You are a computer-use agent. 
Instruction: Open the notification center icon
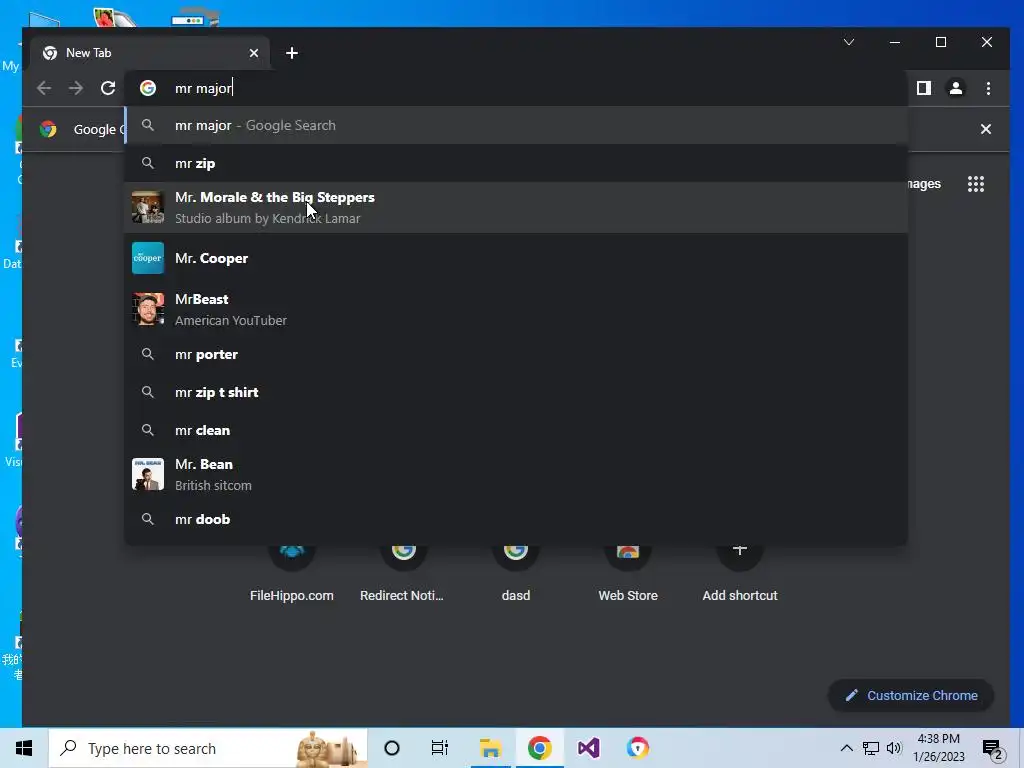point(993,749)
